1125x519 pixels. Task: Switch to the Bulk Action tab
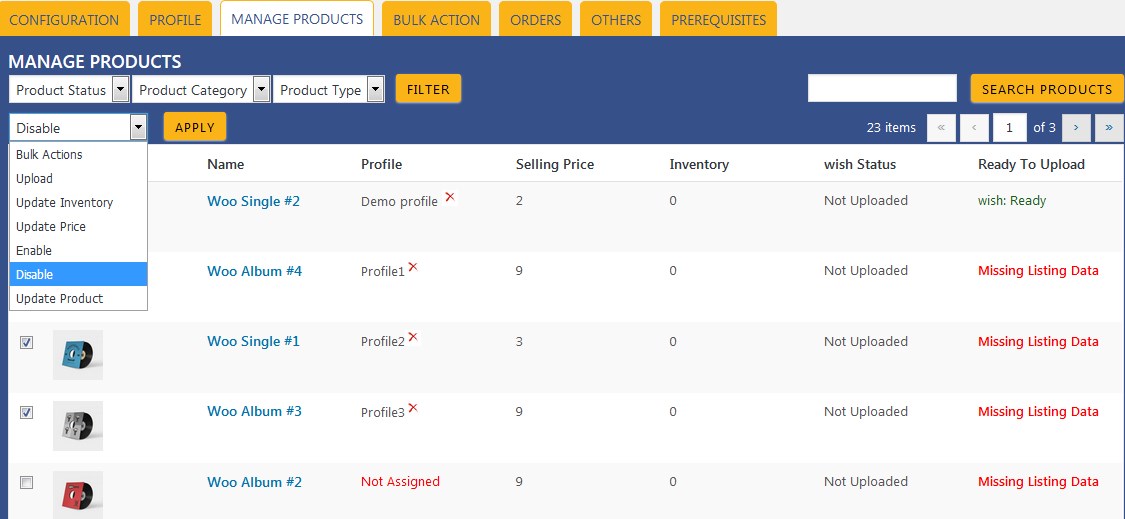(436, 19)
